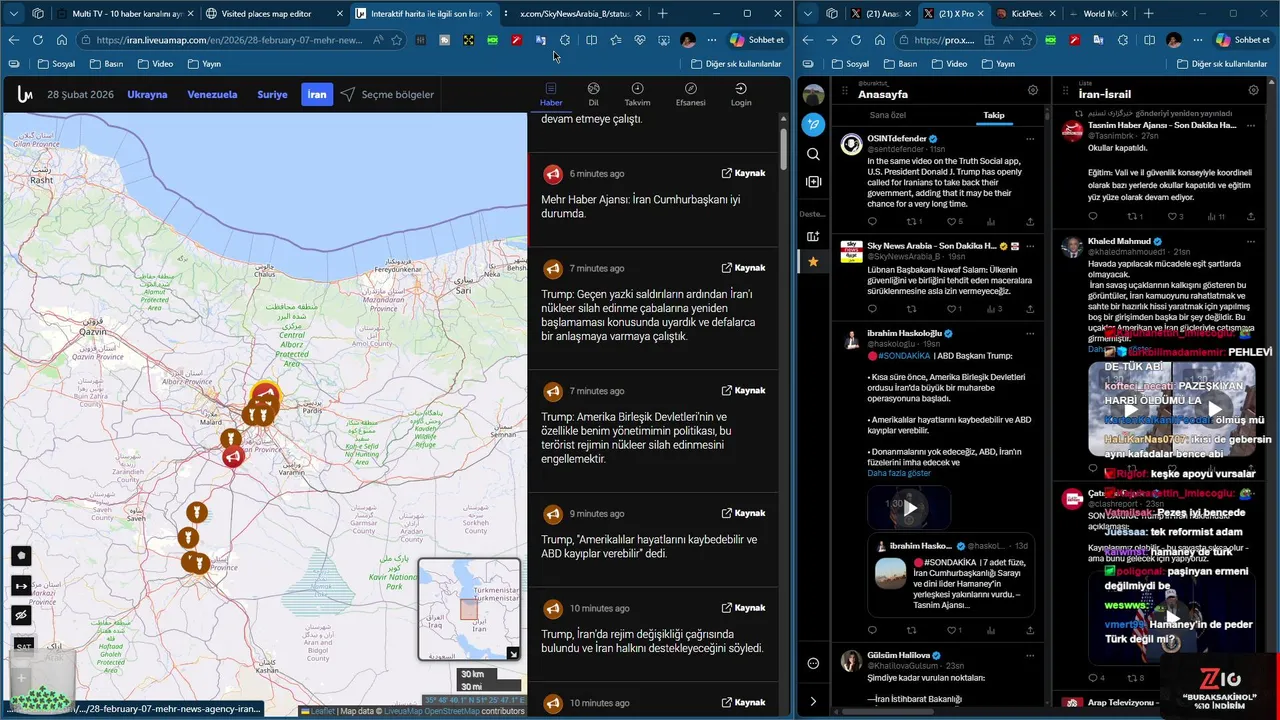Image resolution: width=1280 pixels, height=720 pixels.
Task: Open more options on Tasnim Haber Ajansı post
Action: tap(1250, 126)
